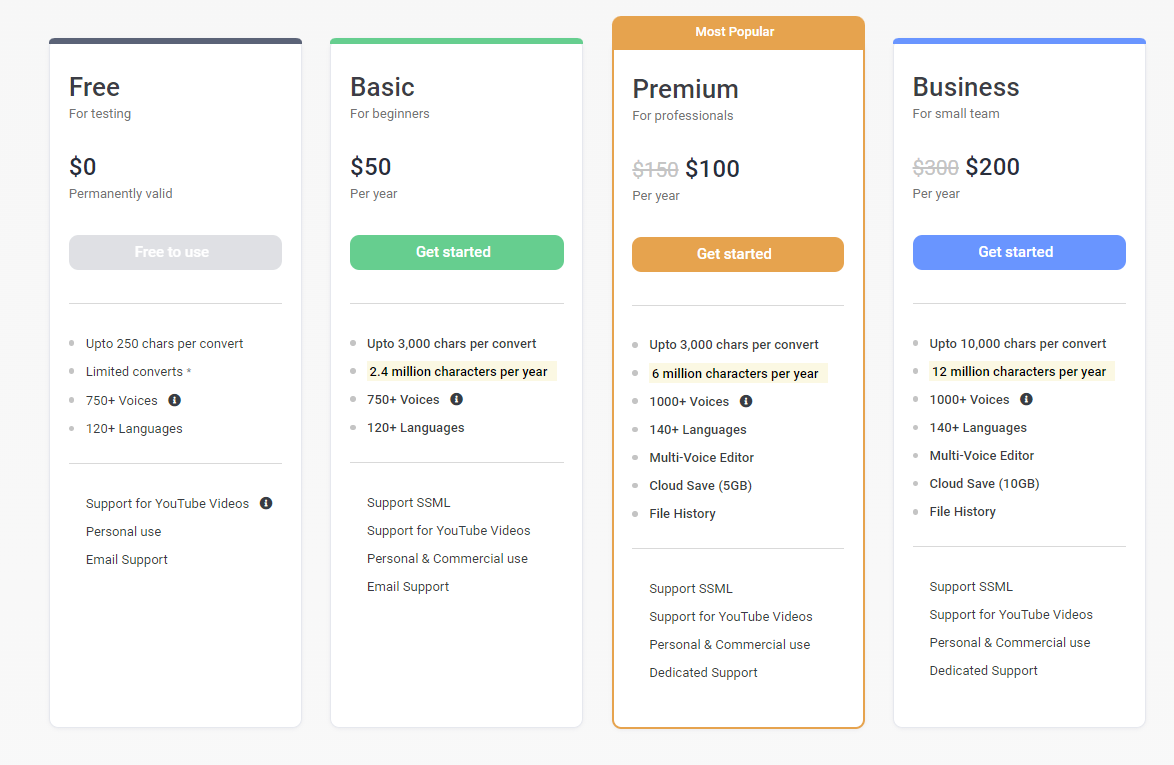Click info icon beside Free plan 750+ Voices
The height and width of the screenshot is (765, 1174).
[174, 400]
